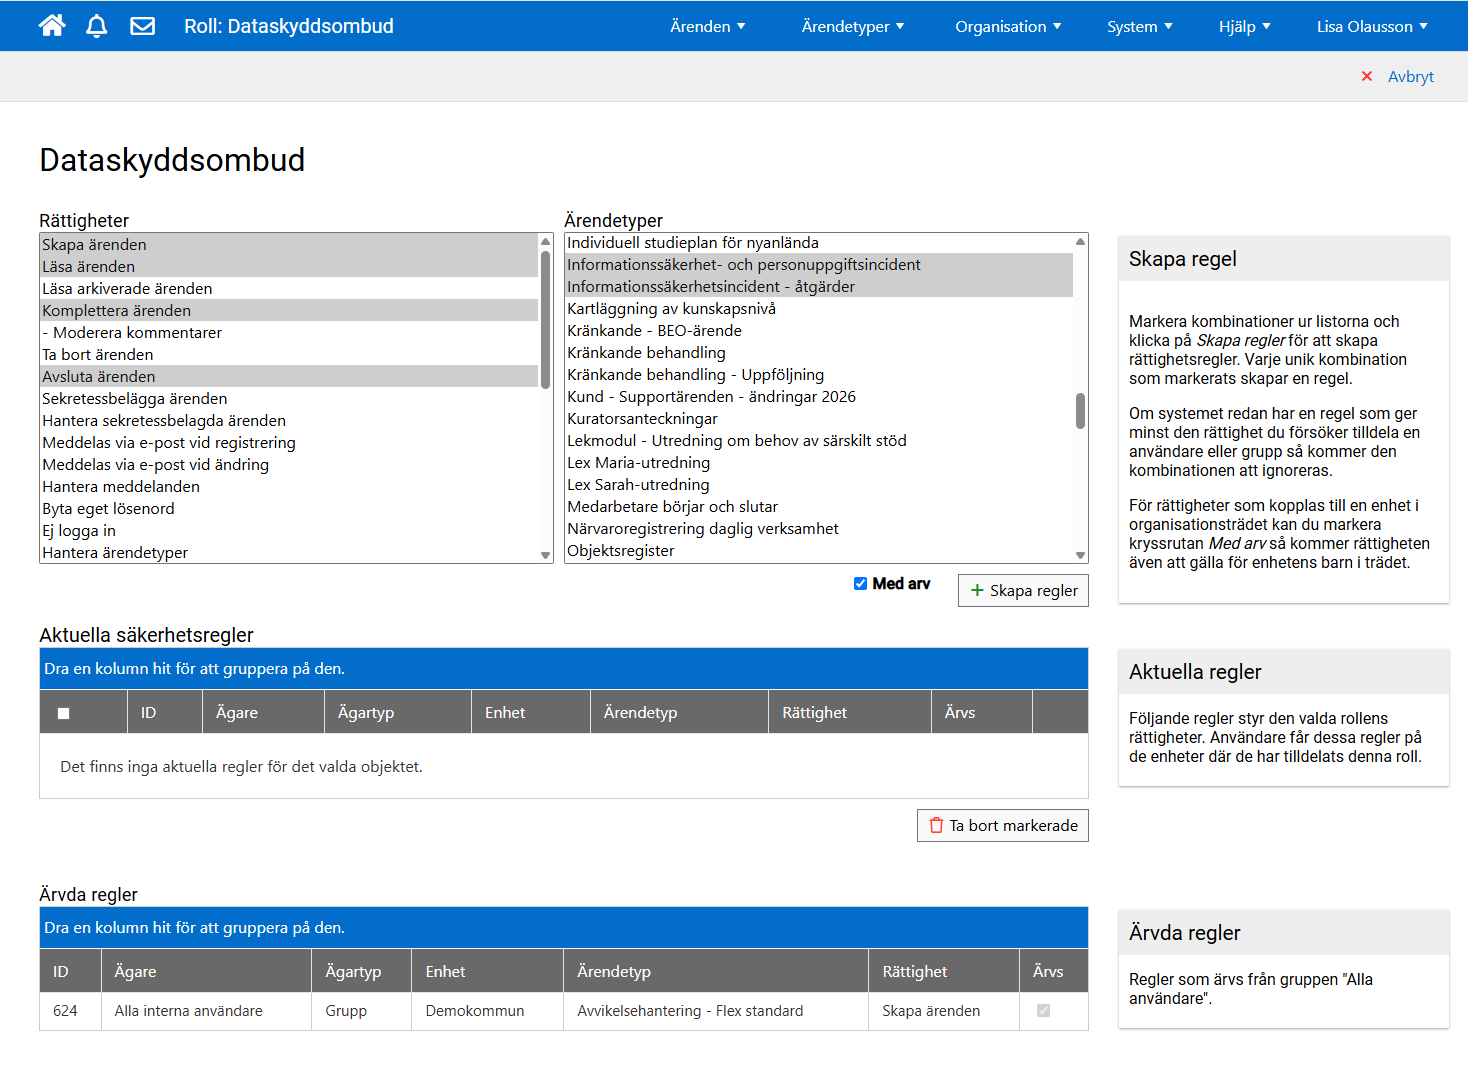Open notifications bell icon
The height and width of the screenshot is (1070, 1468).
point(97,26)
